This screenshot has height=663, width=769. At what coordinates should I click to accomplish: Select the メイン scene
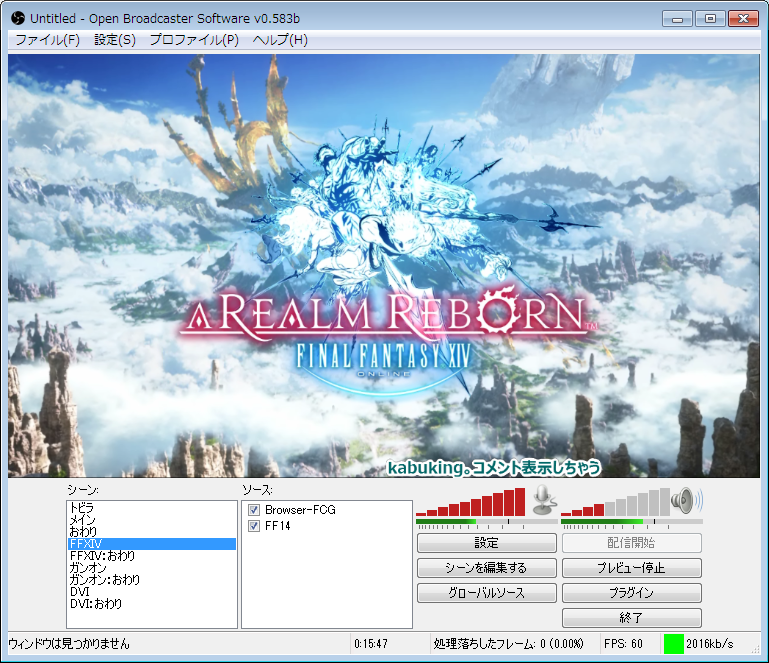click(152, 520)
